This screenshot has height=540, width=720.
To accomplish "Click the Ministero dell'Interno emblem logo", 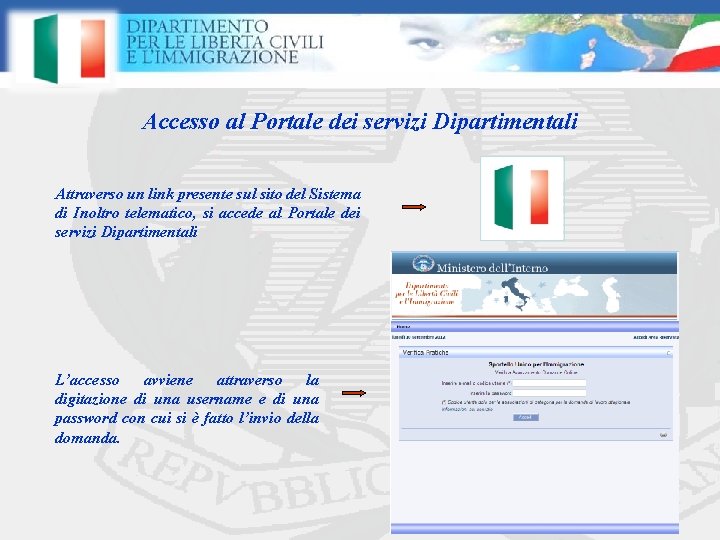I will tap(423, 264).
